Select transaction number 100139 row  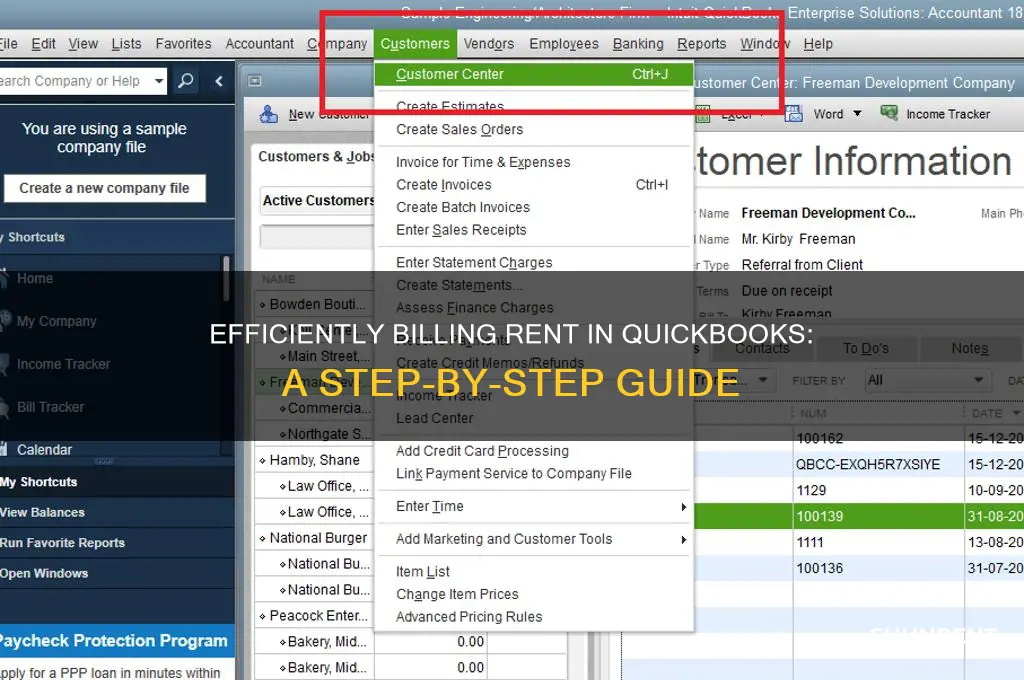(x=859, y=516)
